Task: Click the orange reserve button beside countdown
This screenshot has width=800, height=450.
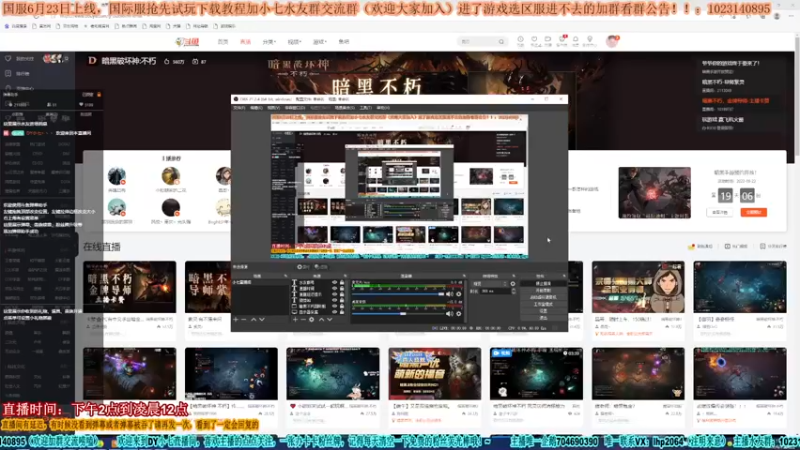Action: pyautogui.click(x=754, y=212)
